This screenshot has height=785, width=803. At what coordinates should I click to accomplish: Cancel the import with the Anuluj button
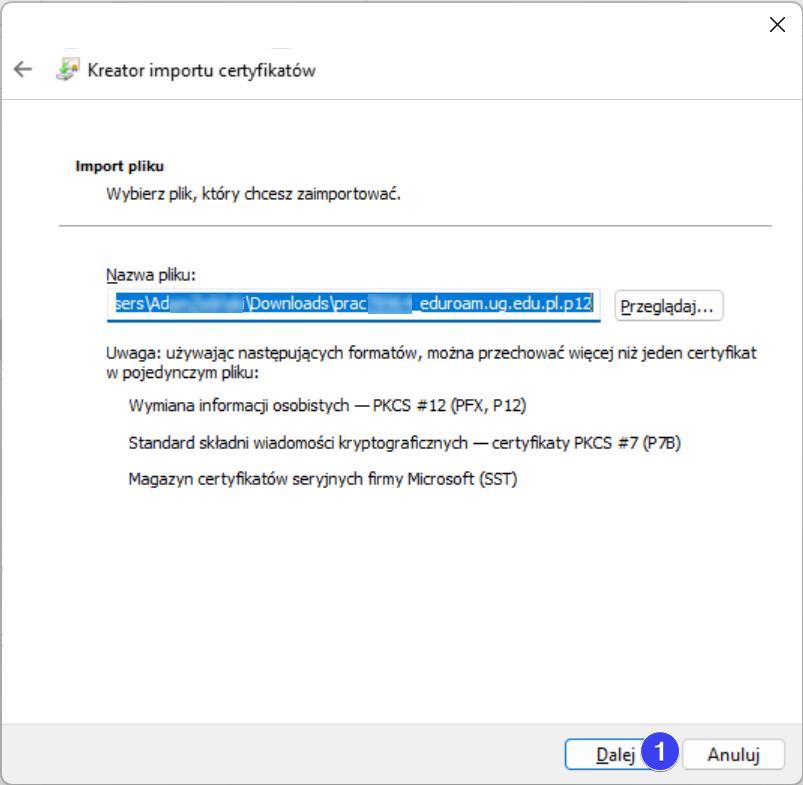(733, 755)
